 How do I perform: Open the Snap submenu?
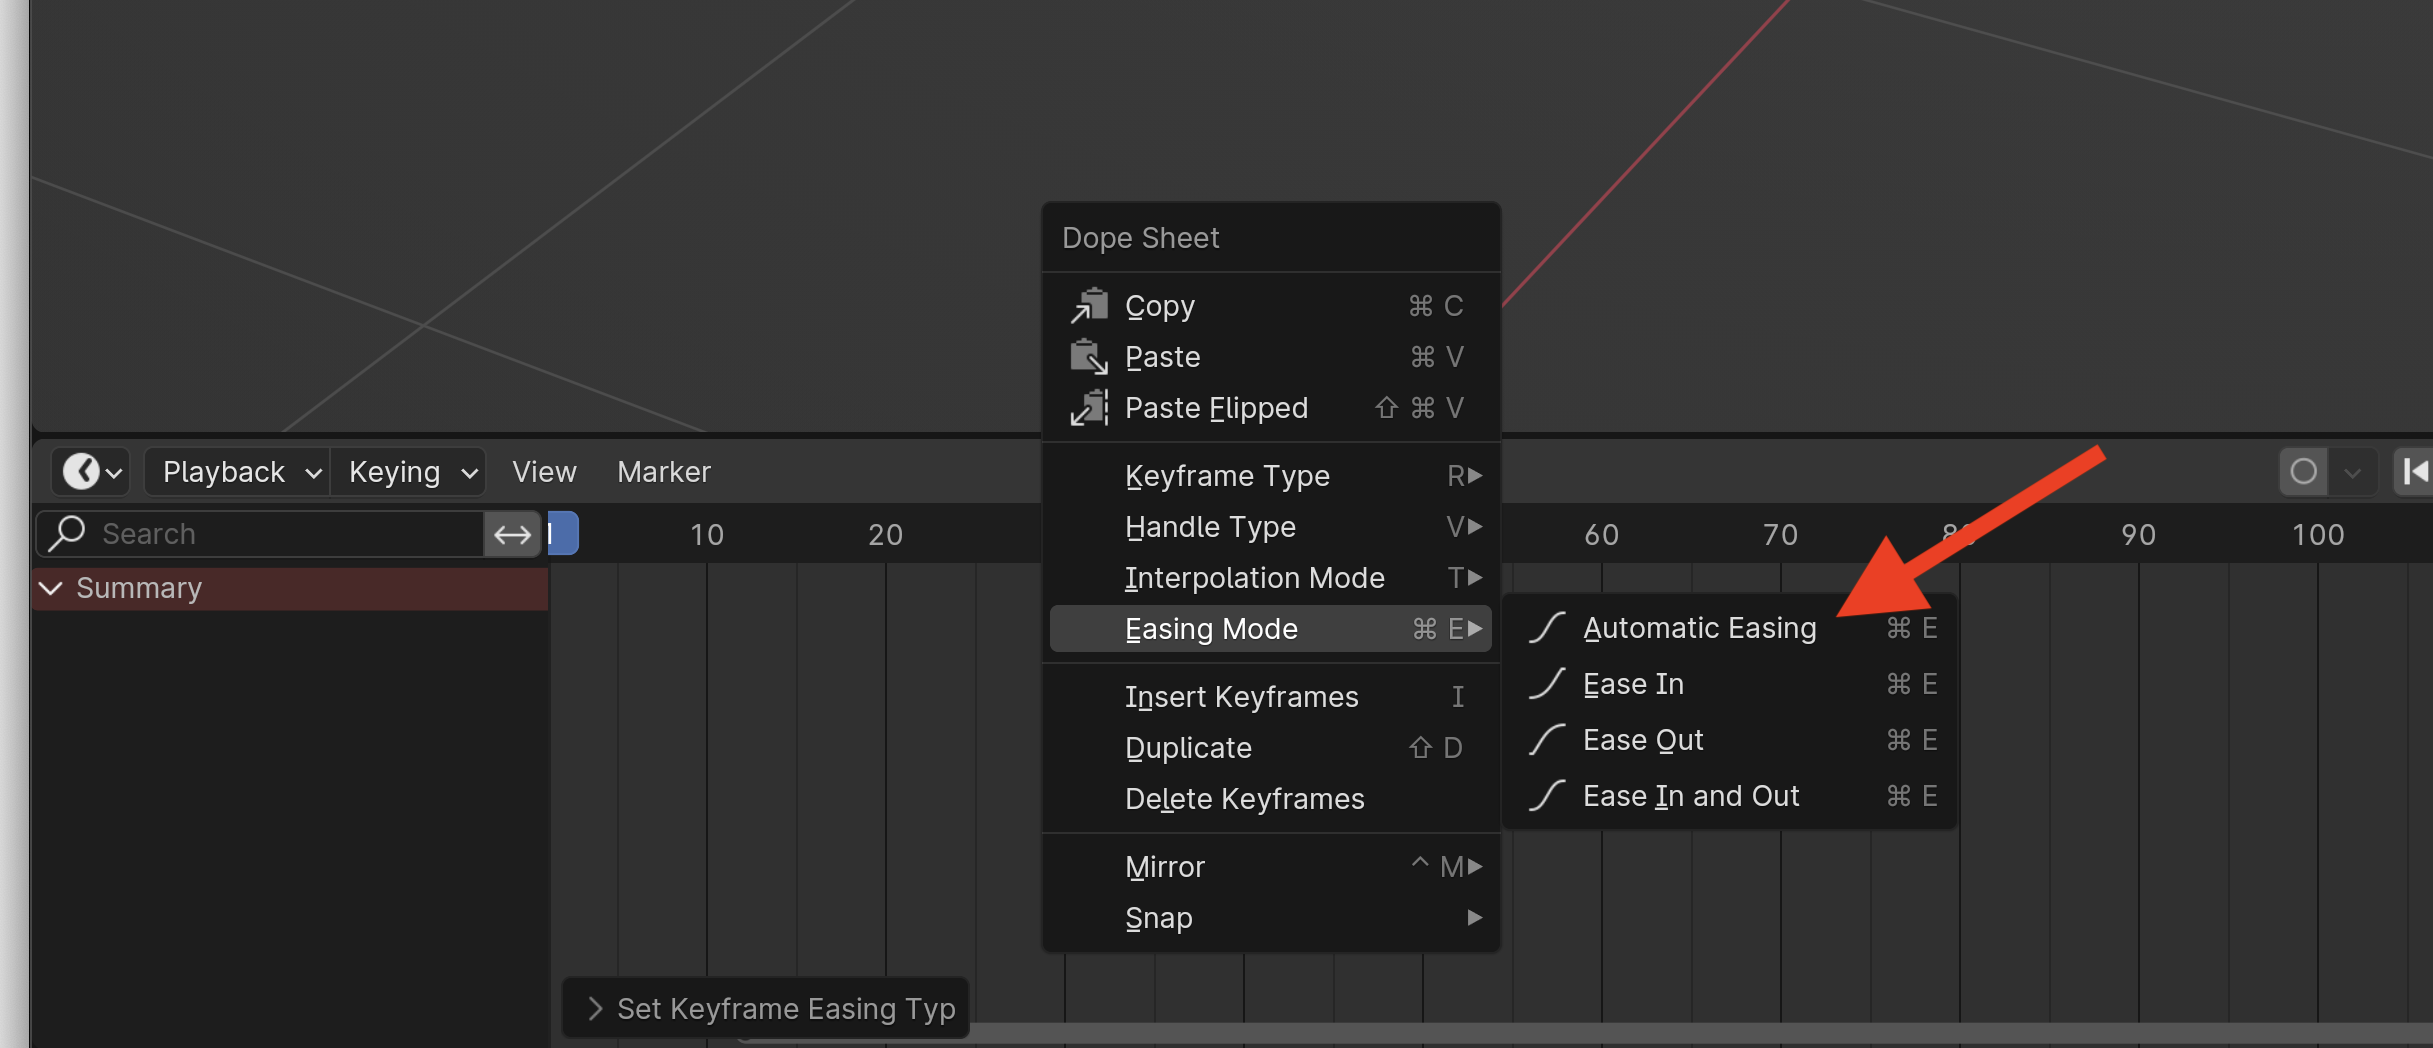coord(1270,918)
